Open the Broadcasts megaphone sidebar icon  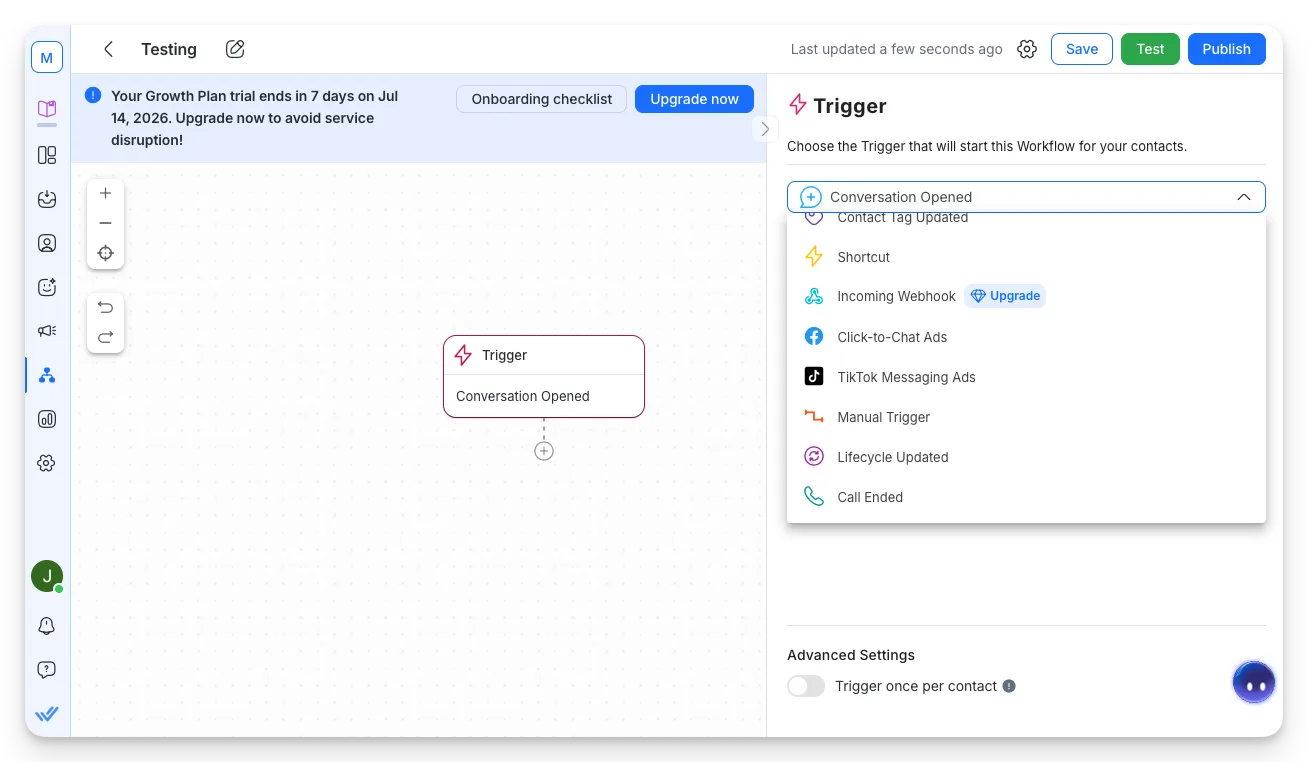[x=47, y=331]
